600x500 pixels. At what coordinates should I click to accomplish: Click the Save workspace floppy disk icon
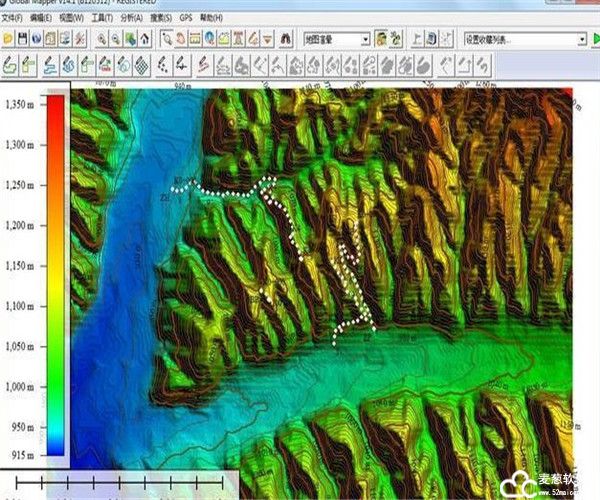click(23, 39)
